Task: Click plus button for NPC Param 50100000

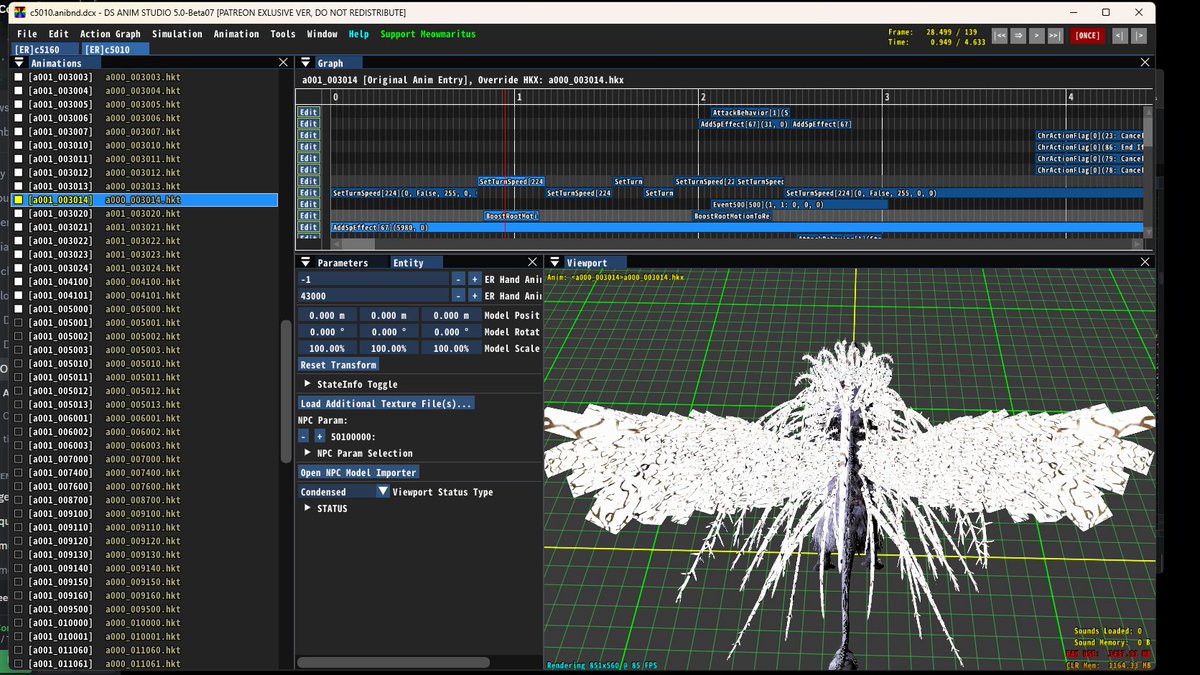Action: (x=320, y=437)
